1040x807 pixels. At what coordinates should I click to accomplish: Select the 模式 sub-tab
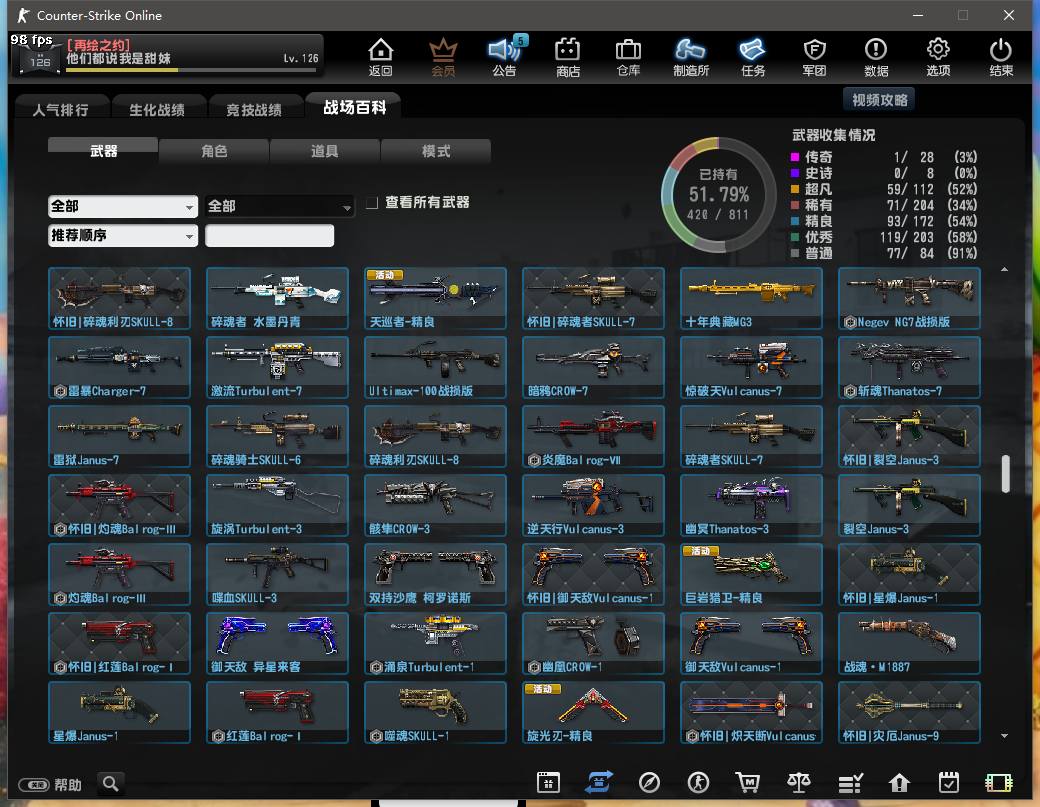point(436,151)
